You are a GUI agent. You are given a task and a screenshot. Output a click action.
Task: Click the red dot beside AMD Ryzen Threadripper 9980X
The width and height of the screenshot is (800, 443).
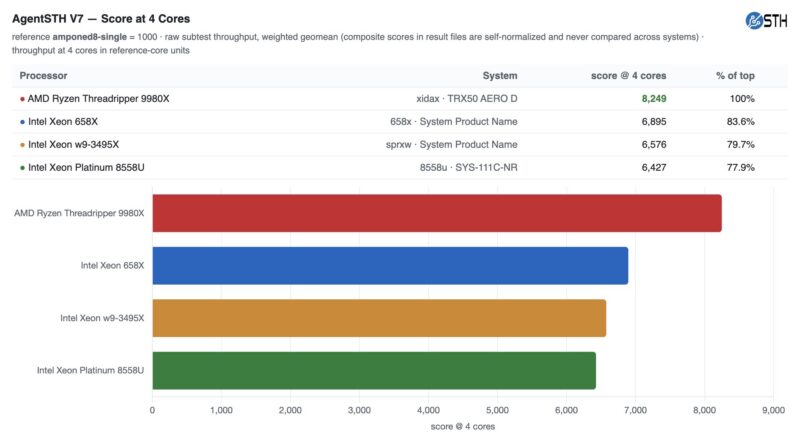tap(22, 99)
